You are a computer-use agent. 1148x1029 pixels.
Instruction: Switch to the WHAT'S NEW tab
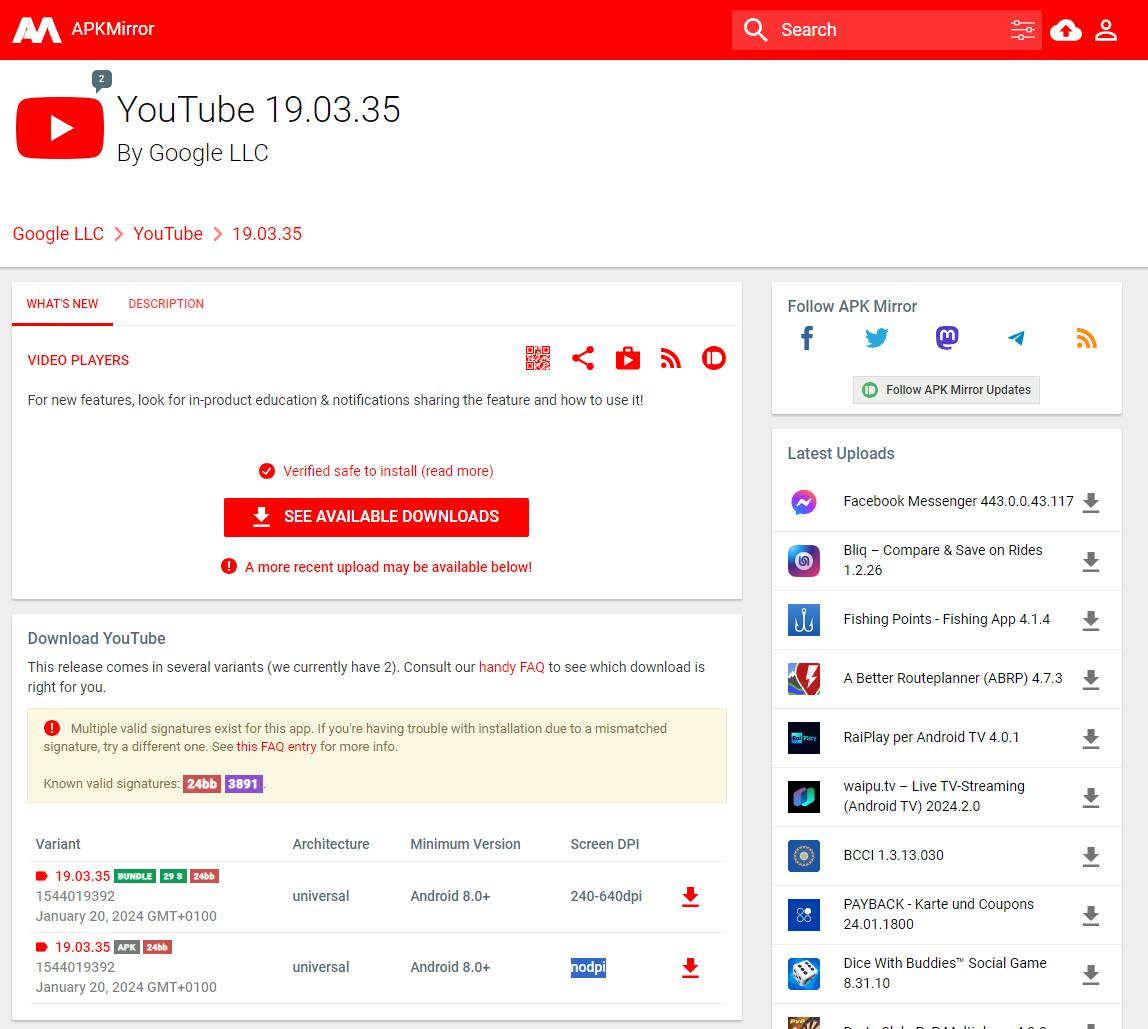[x=62, y=303]
